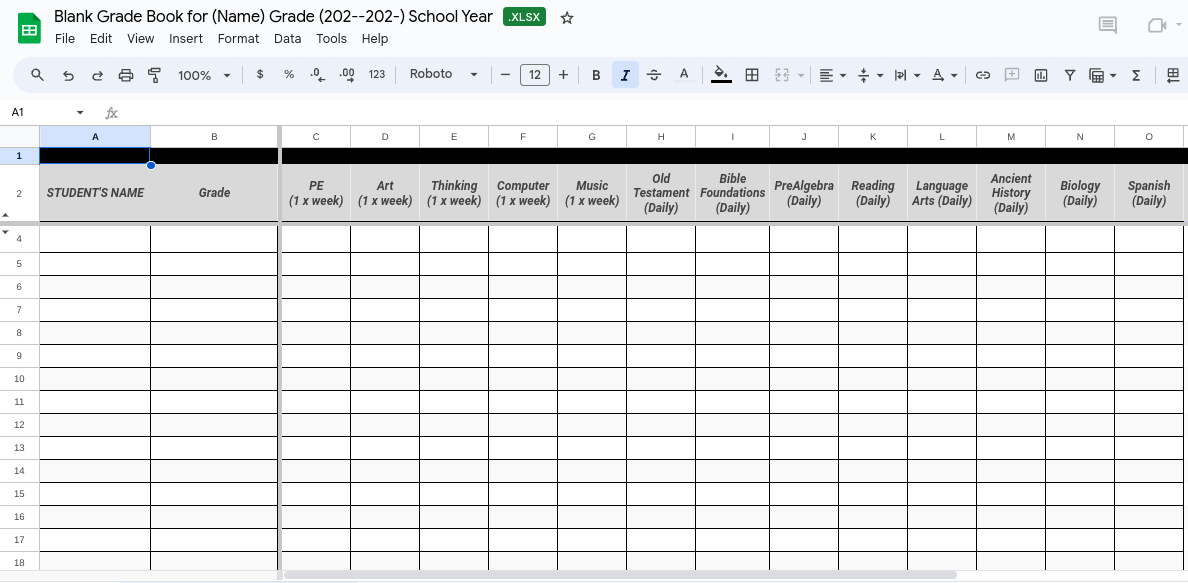Open the fill color picker
This screenshot has width=1188, height=583.
click(722, 75)
